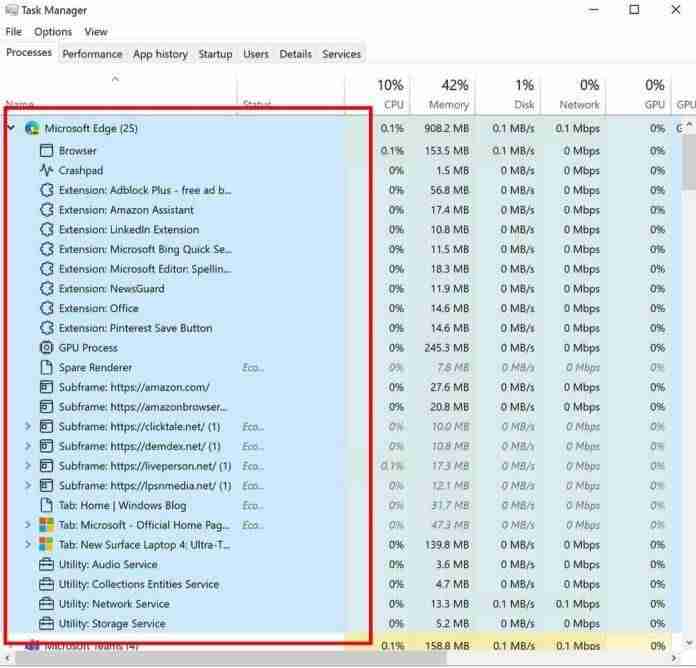Click the Storage Service utility icon
The width and height of the screenshot is (696, 668).
pyautogui.click(x=46, y=624)
